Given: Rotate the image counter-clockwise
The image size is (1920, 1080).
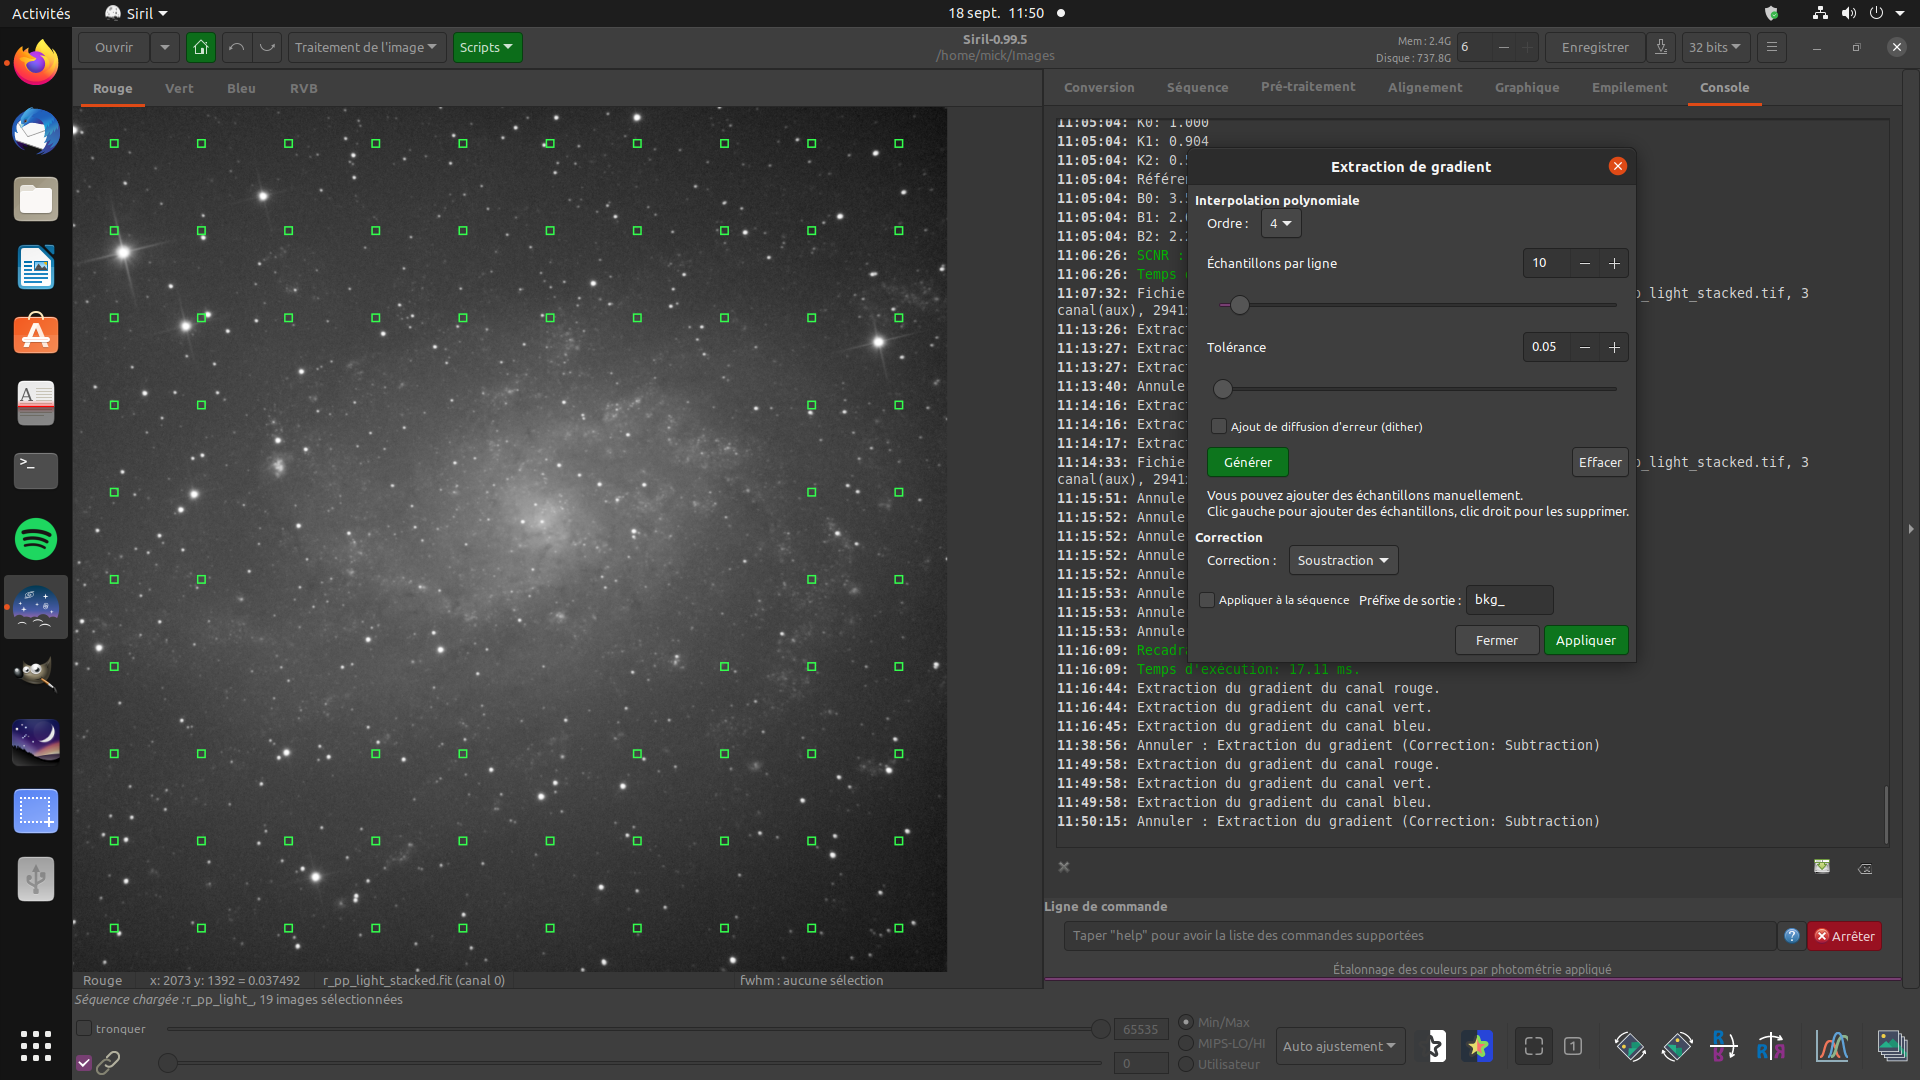Looking at the screenshot, I should [x=1629, y=1046].
